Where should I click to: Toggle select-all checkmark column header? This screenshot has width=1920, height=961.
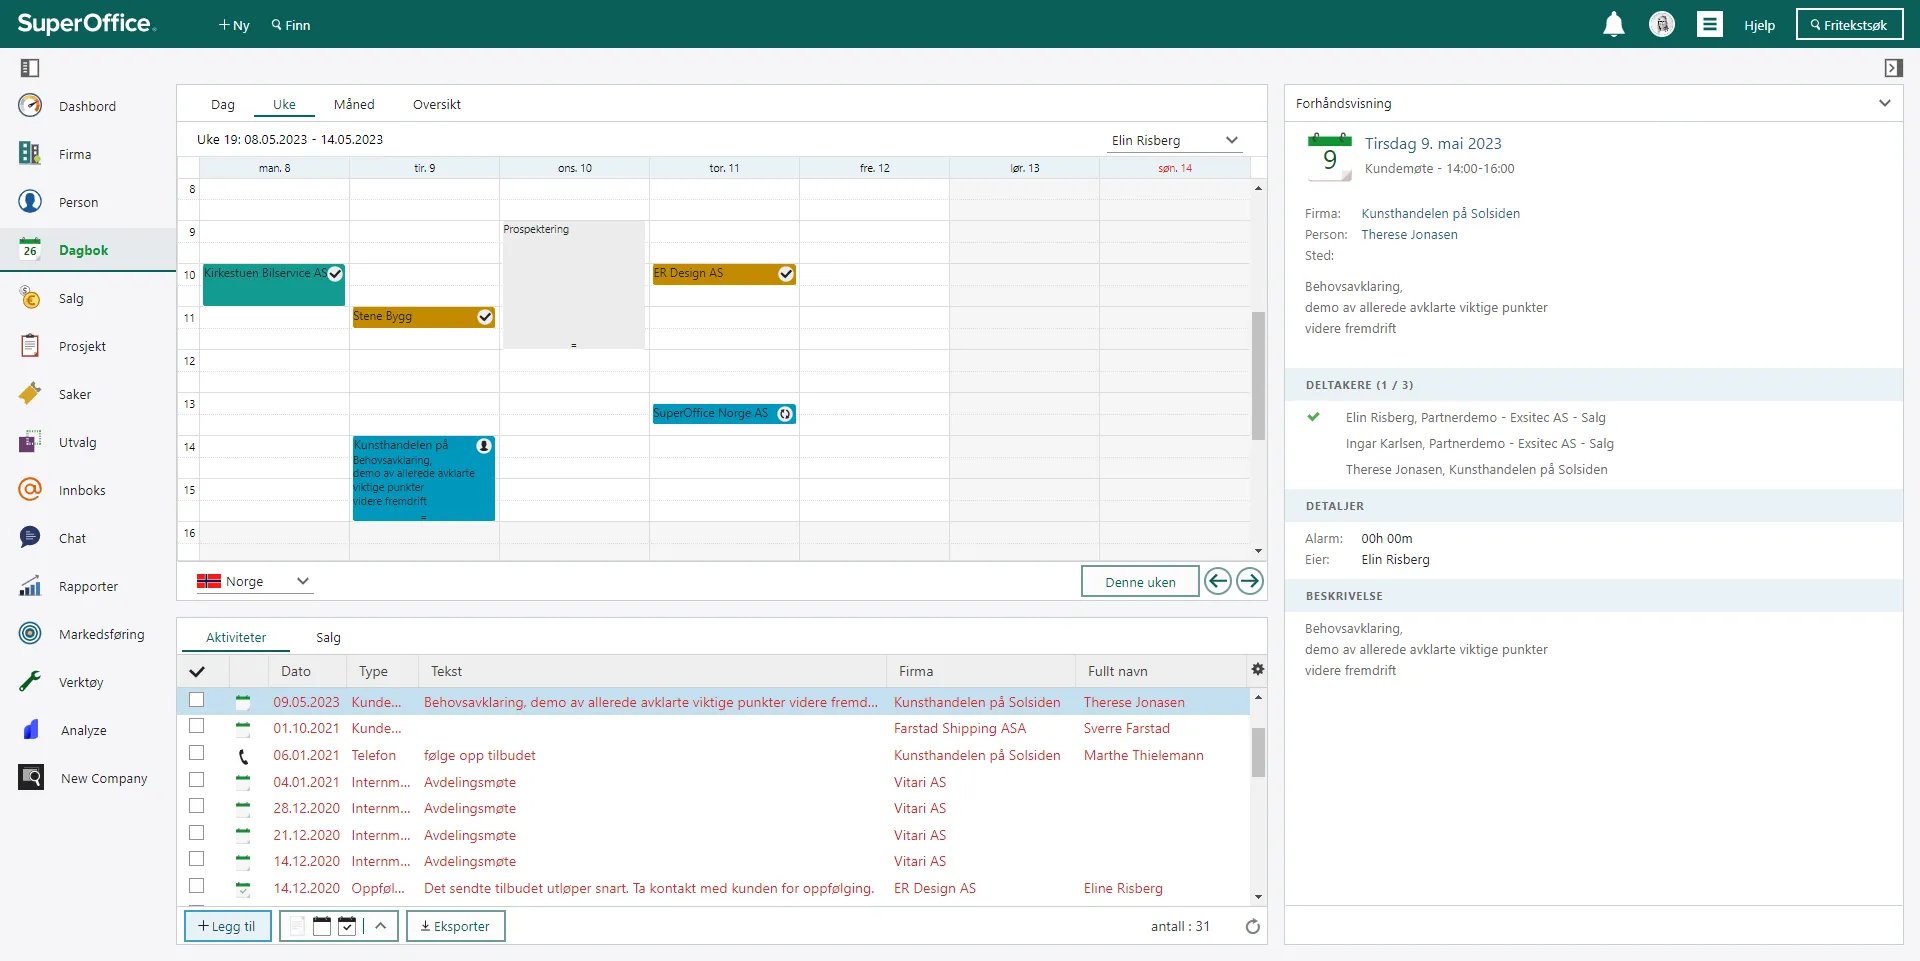click(x=197, y=671)
